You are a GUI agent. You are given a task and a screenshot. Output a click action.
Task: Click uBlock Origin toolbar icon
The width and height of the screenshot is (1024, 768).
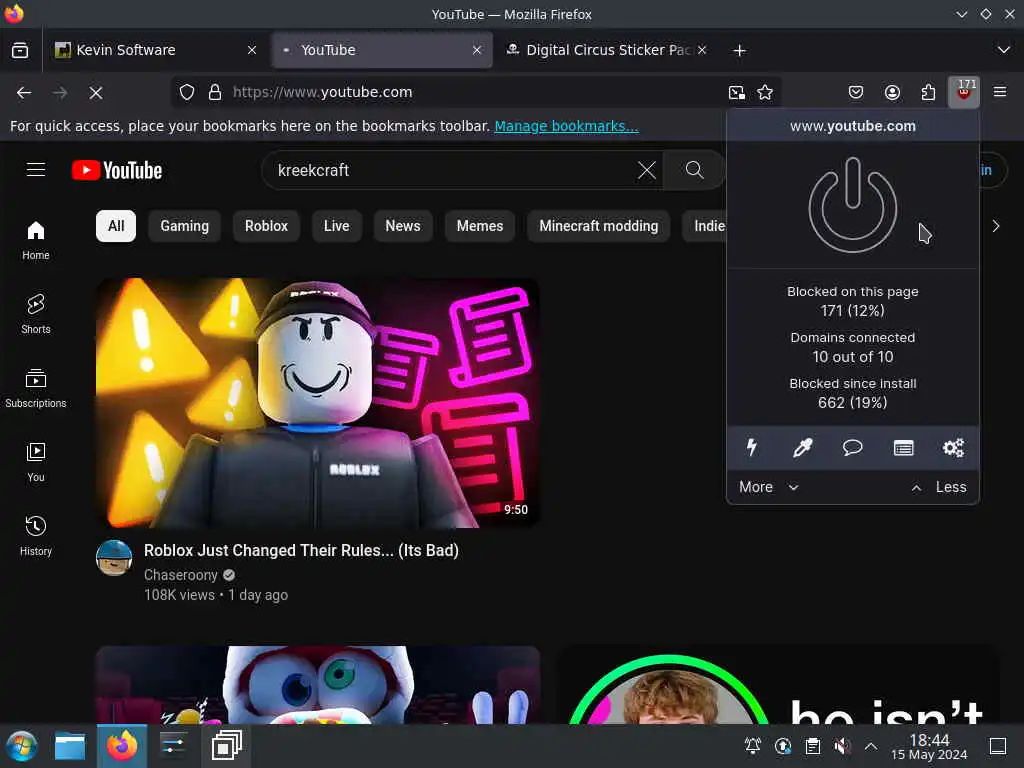(x=963, y=92)
